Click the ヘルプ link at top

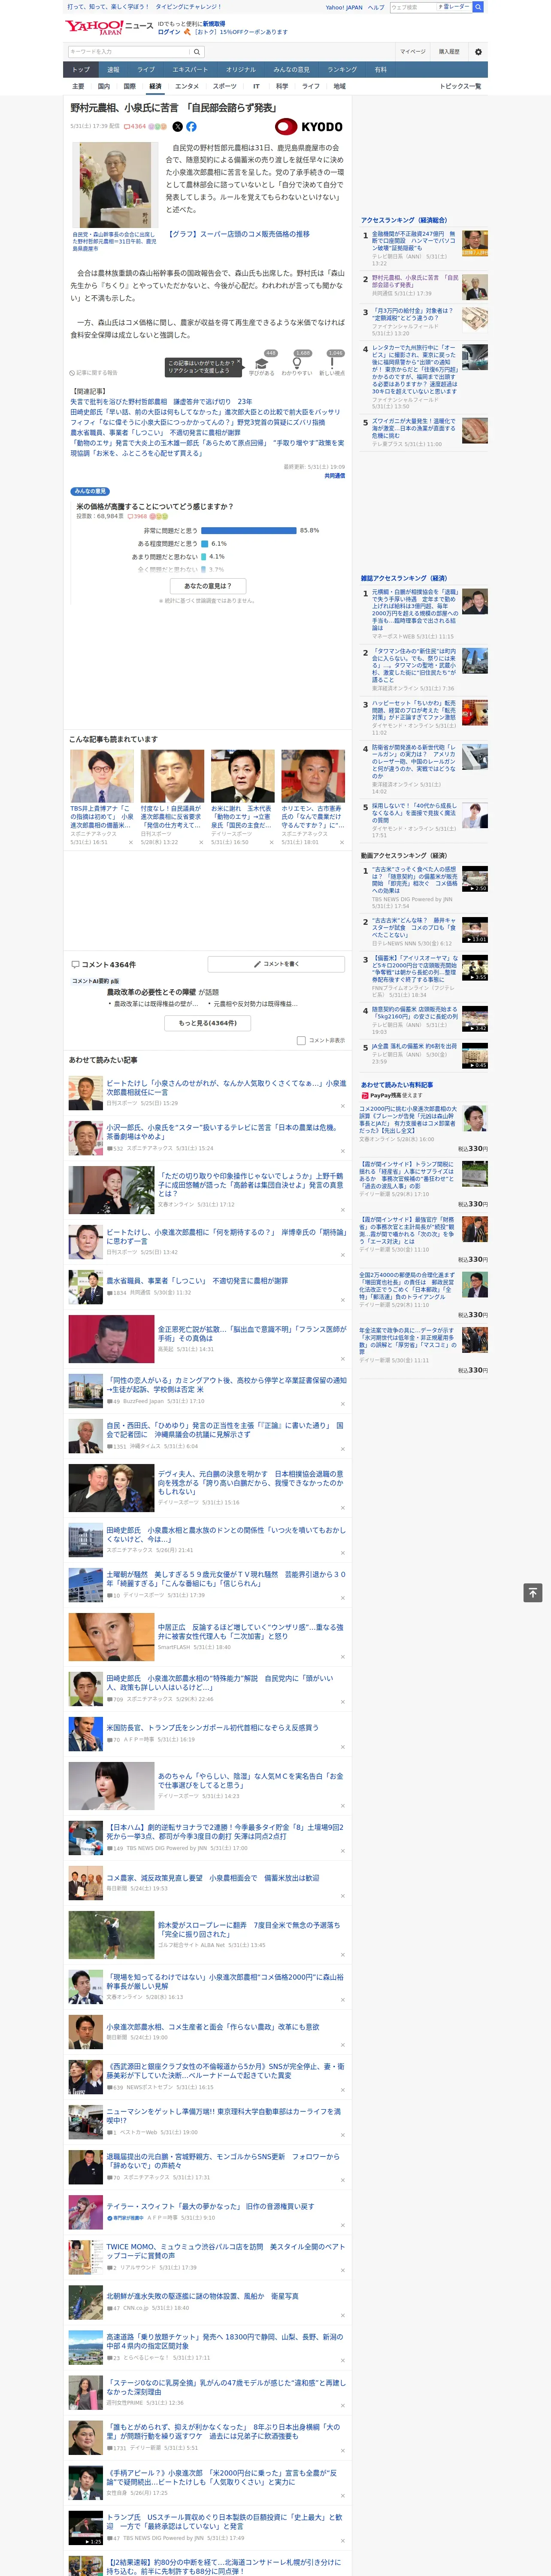375,7
